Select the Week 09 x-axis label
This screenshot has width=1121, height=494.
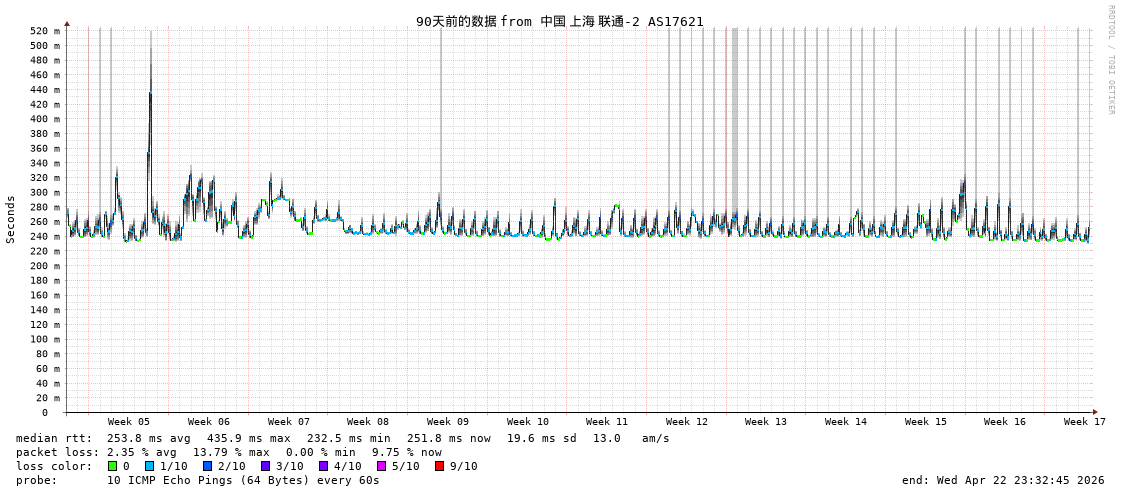tap(448, 422)
